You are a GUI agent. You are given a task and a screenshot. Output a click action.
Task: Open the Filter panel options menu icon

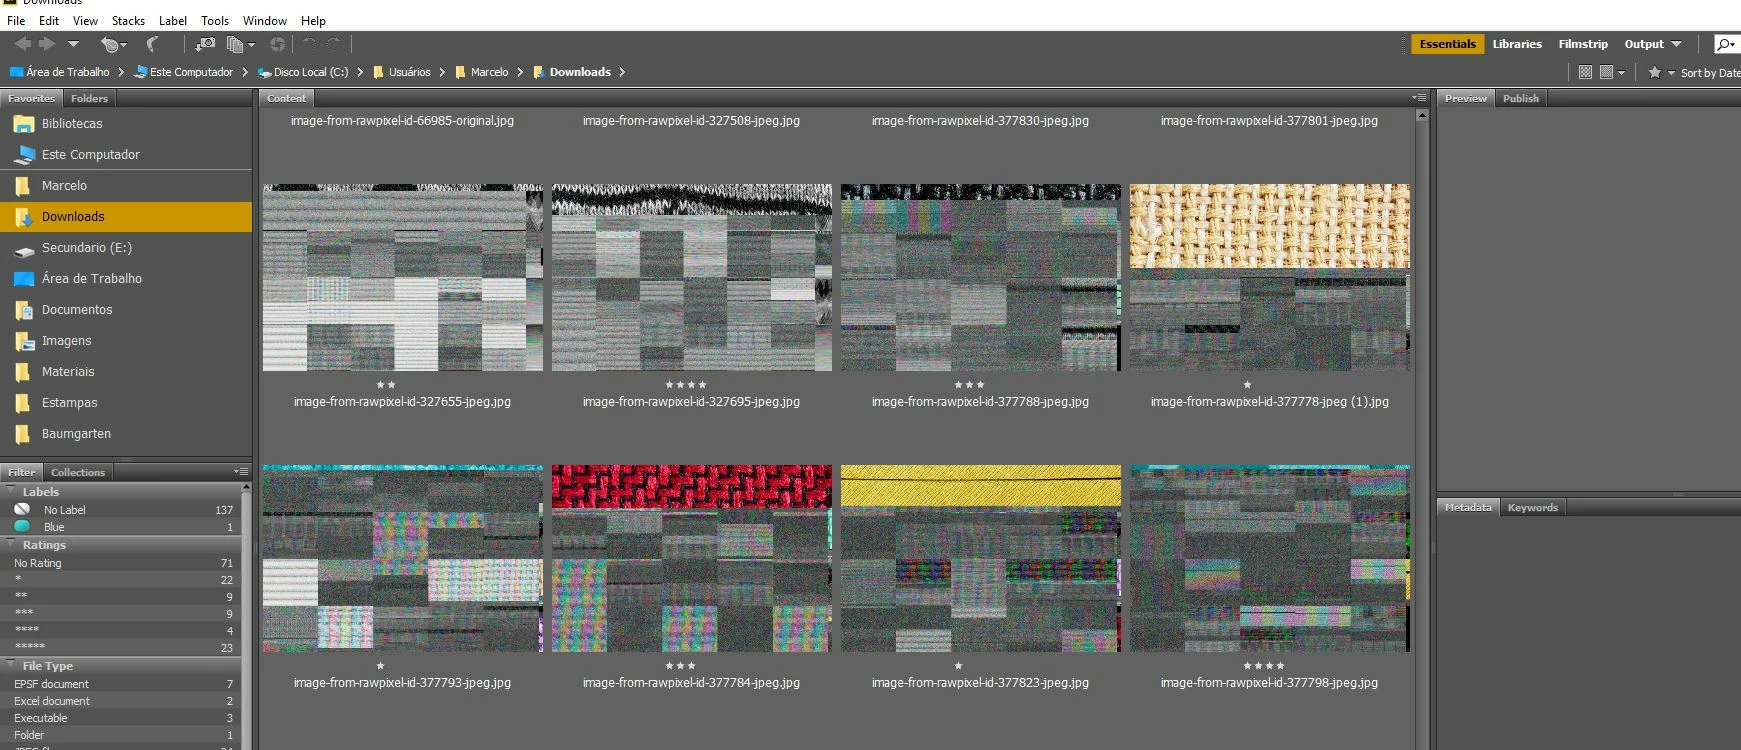pyautogui.click(x=241, y=471)
